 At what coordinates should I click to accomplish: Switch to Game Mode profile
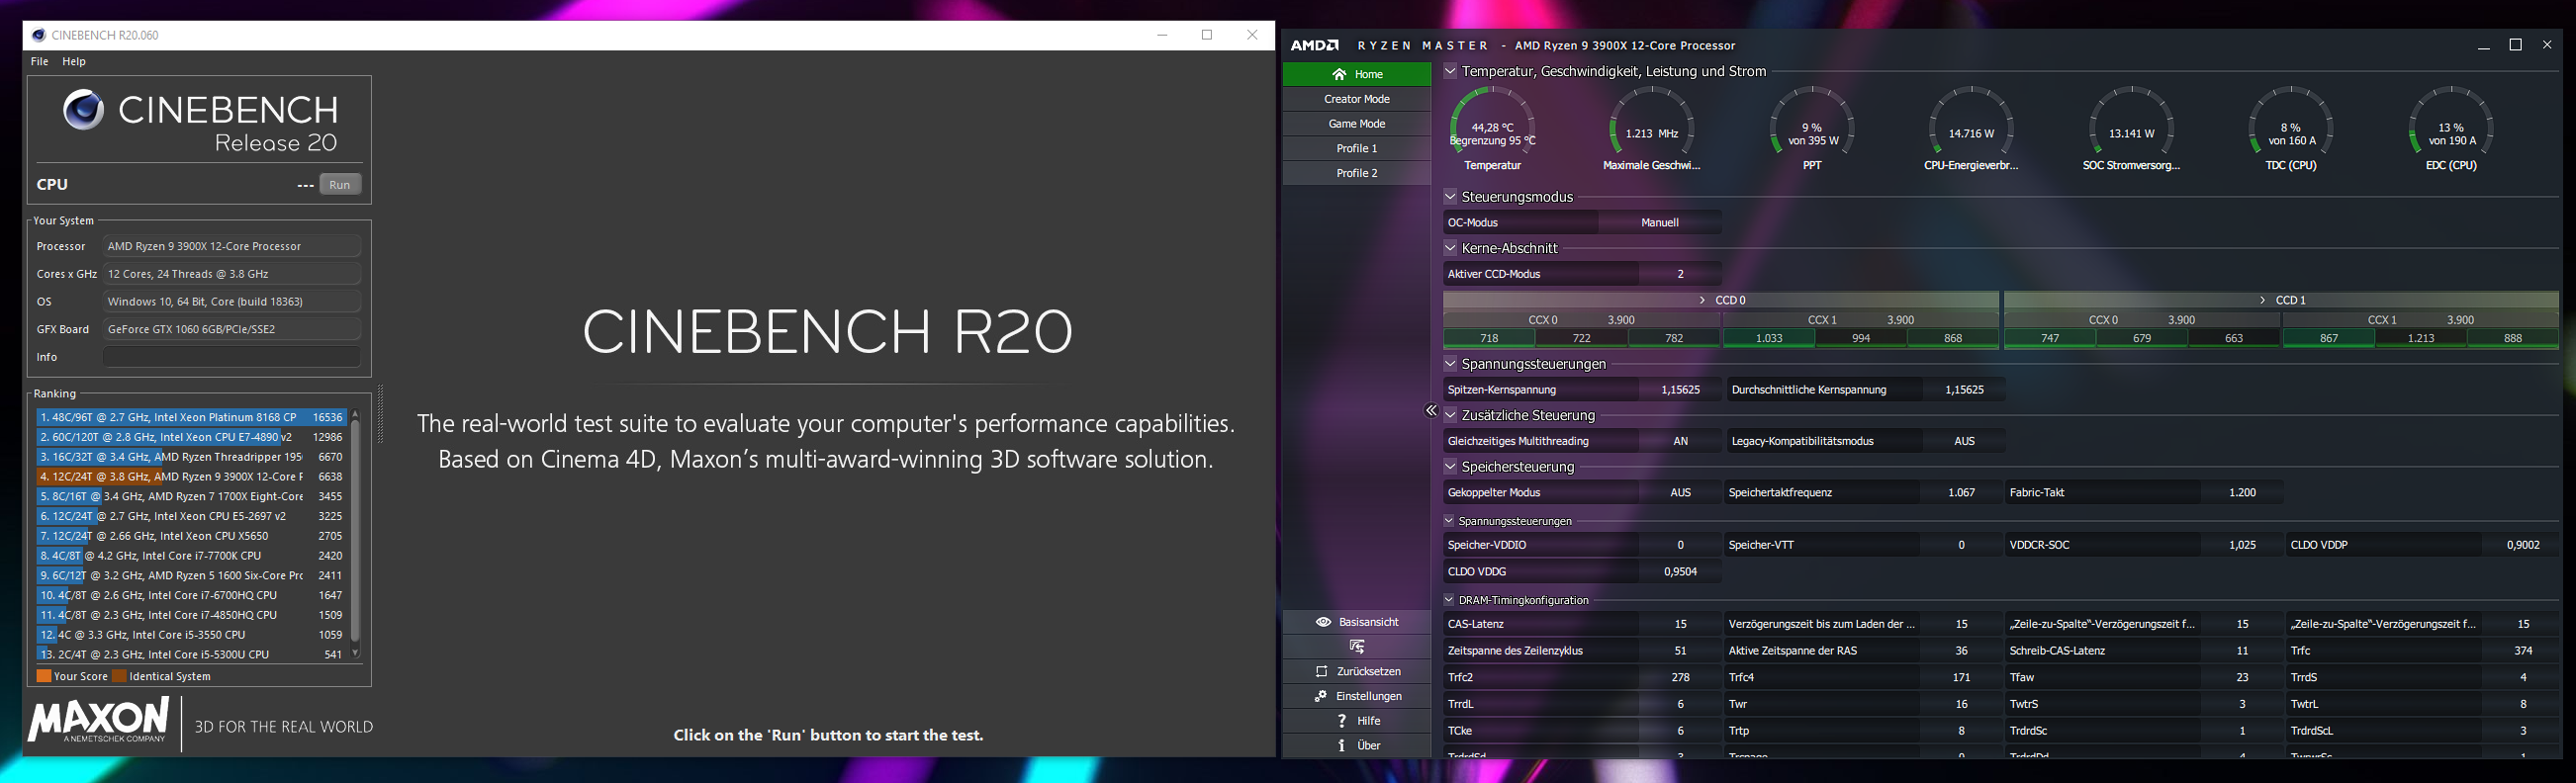tap(1357, 124)
